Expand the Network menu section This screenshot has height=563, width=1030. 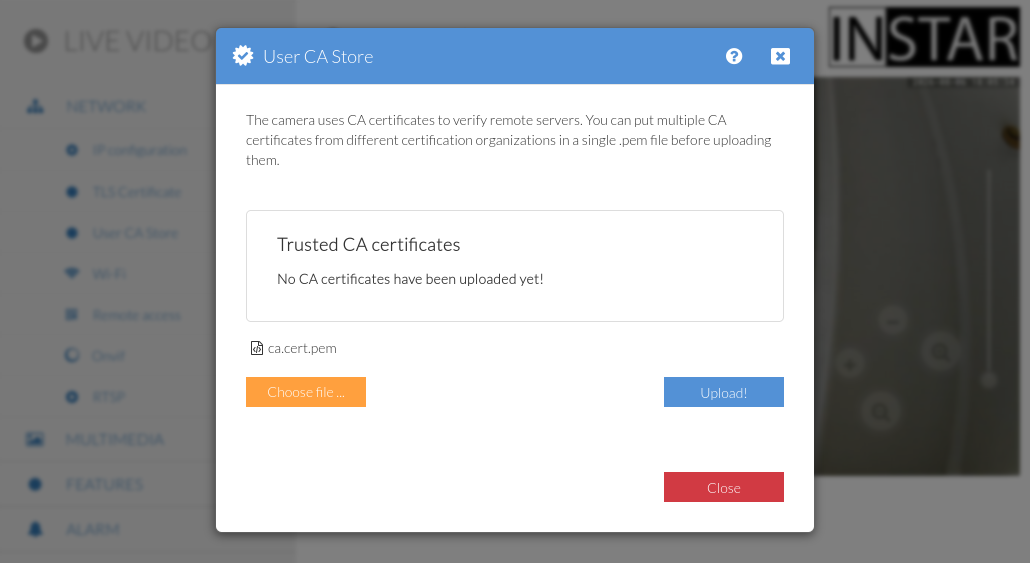pyautogui.click(x=105, y=106)
